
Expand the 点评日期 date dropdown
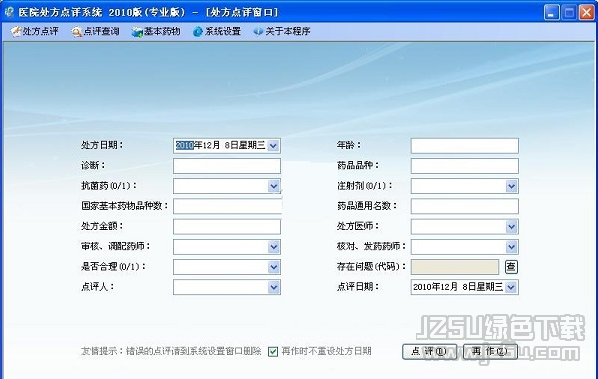coord(511,287)
